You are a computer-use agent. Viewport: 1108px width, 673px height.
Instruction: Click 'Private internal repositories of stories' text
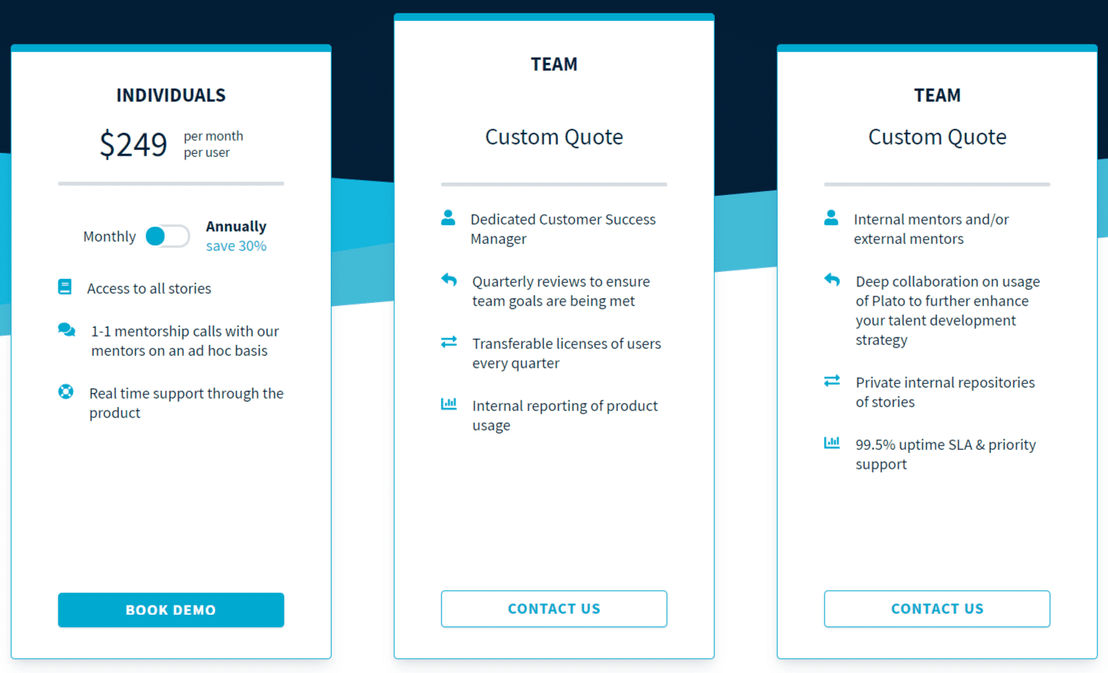click(945, 392)
